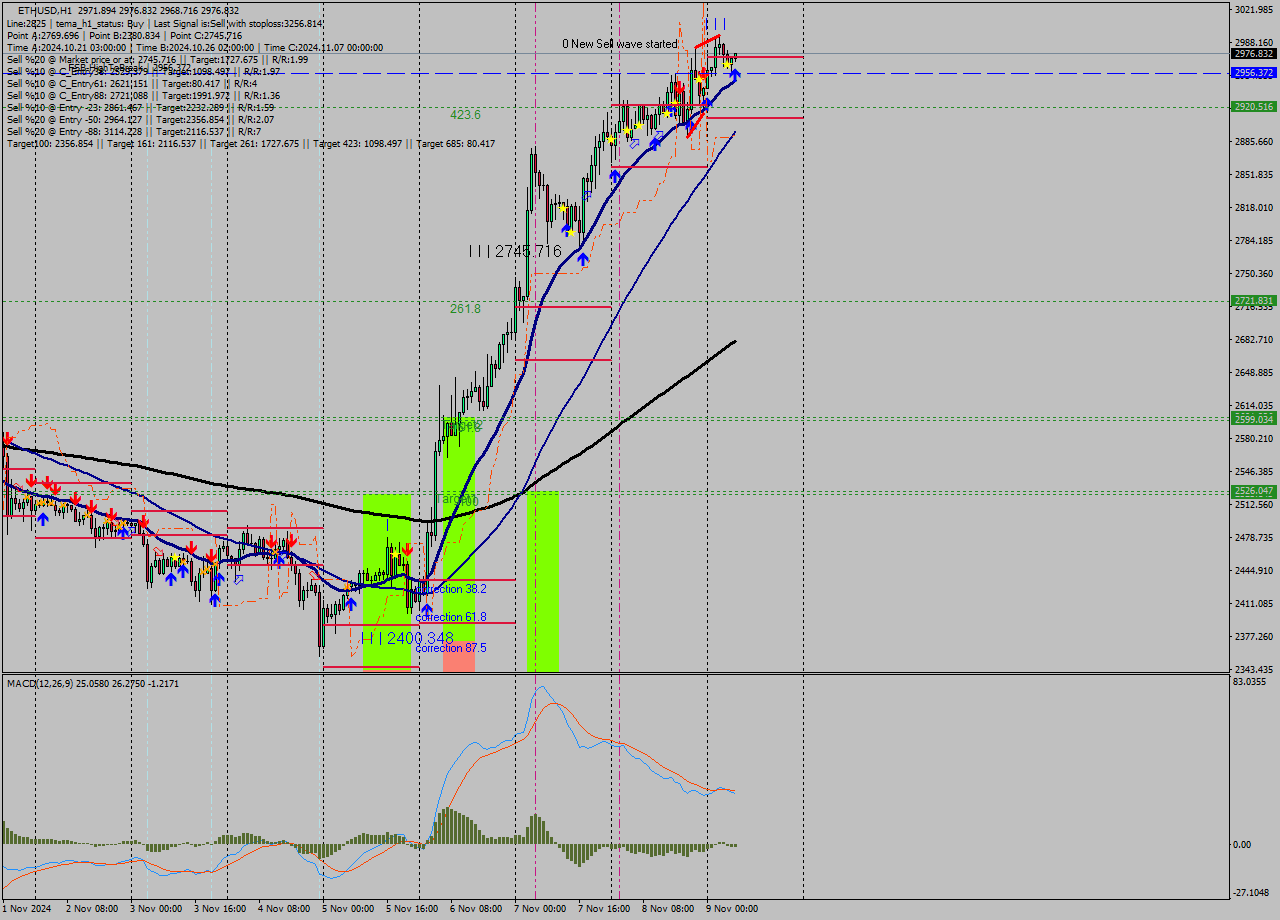Click the green price tag 2721.831

pos(1253,300)
